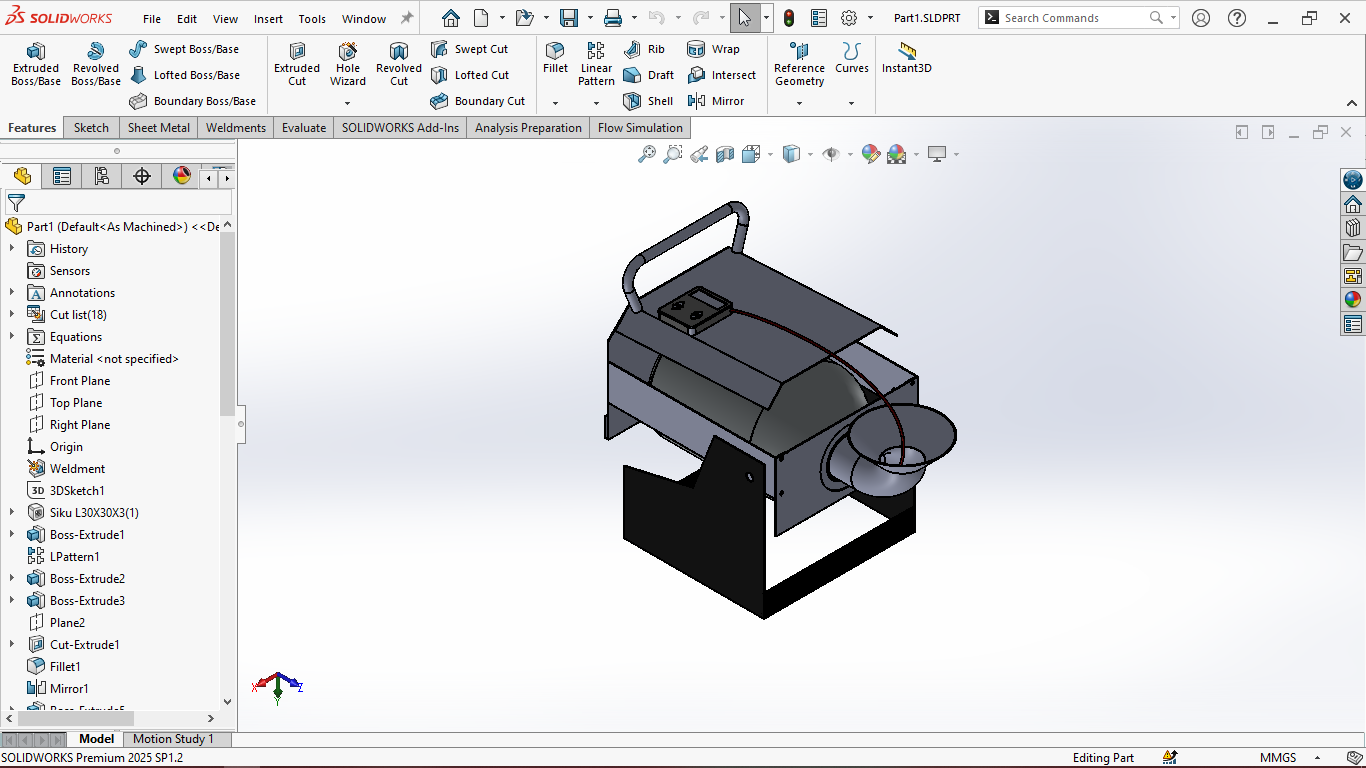Open the Appearances task pane tab
Image resolution: width=1366 pixels, height=768 pixels.
[x=1353, y=299]
